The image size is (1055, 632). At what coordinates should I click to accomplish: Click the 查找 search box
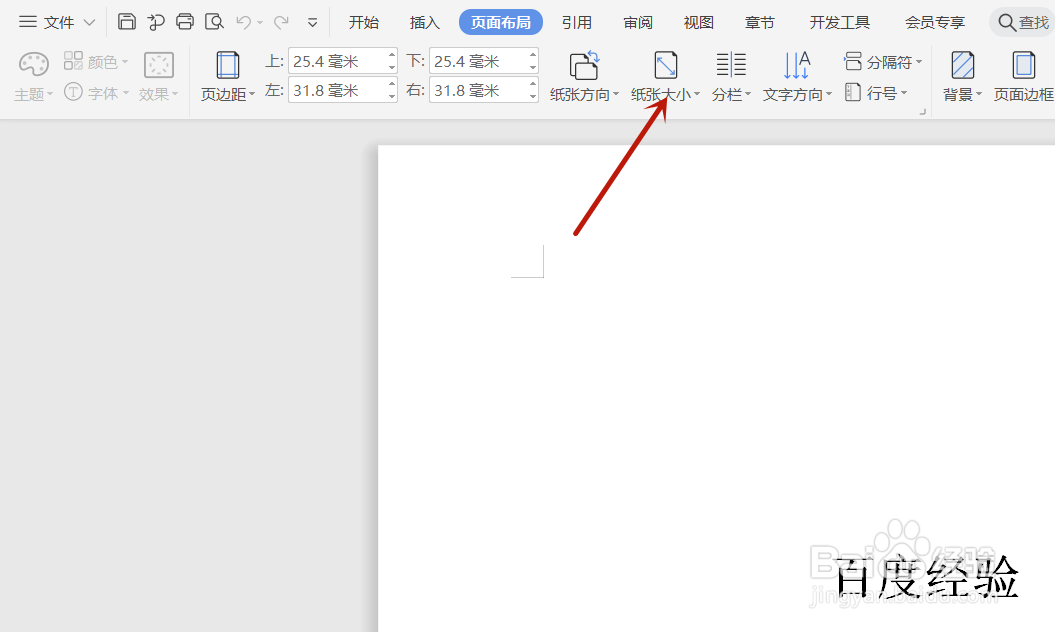point(1023,22)
